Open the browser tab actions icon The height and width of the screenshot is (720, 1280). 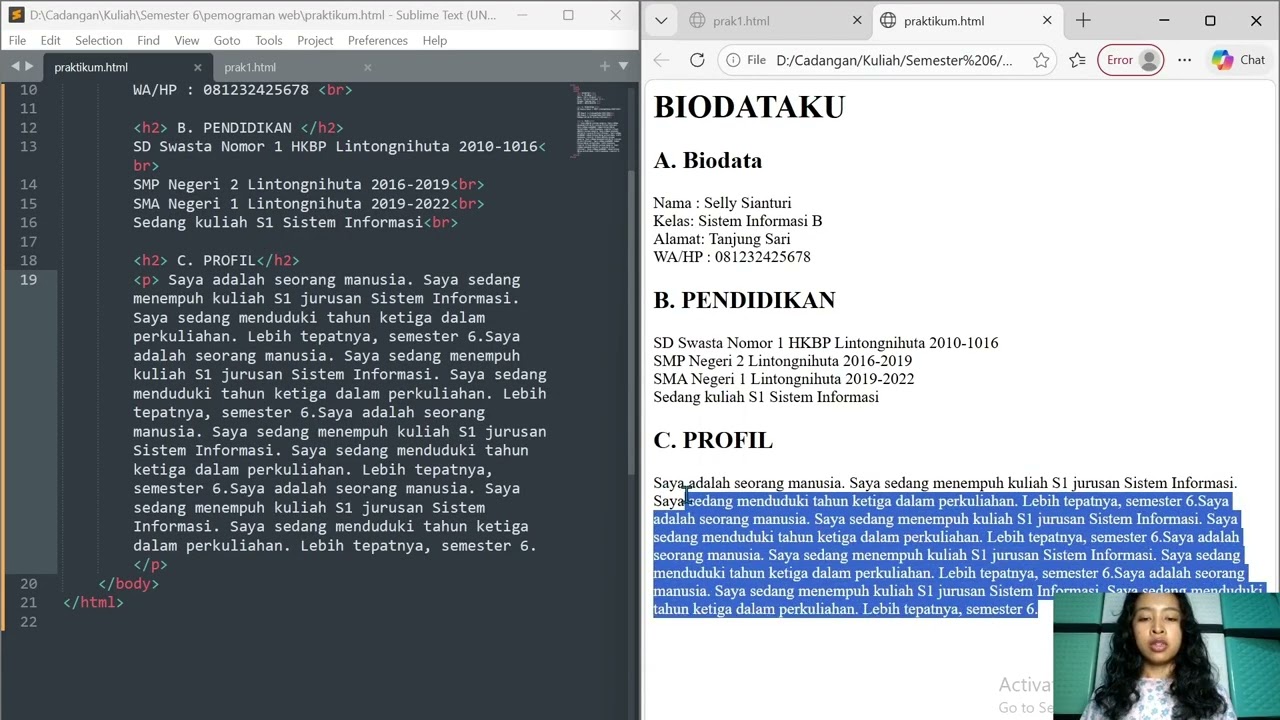click(660, 20)
